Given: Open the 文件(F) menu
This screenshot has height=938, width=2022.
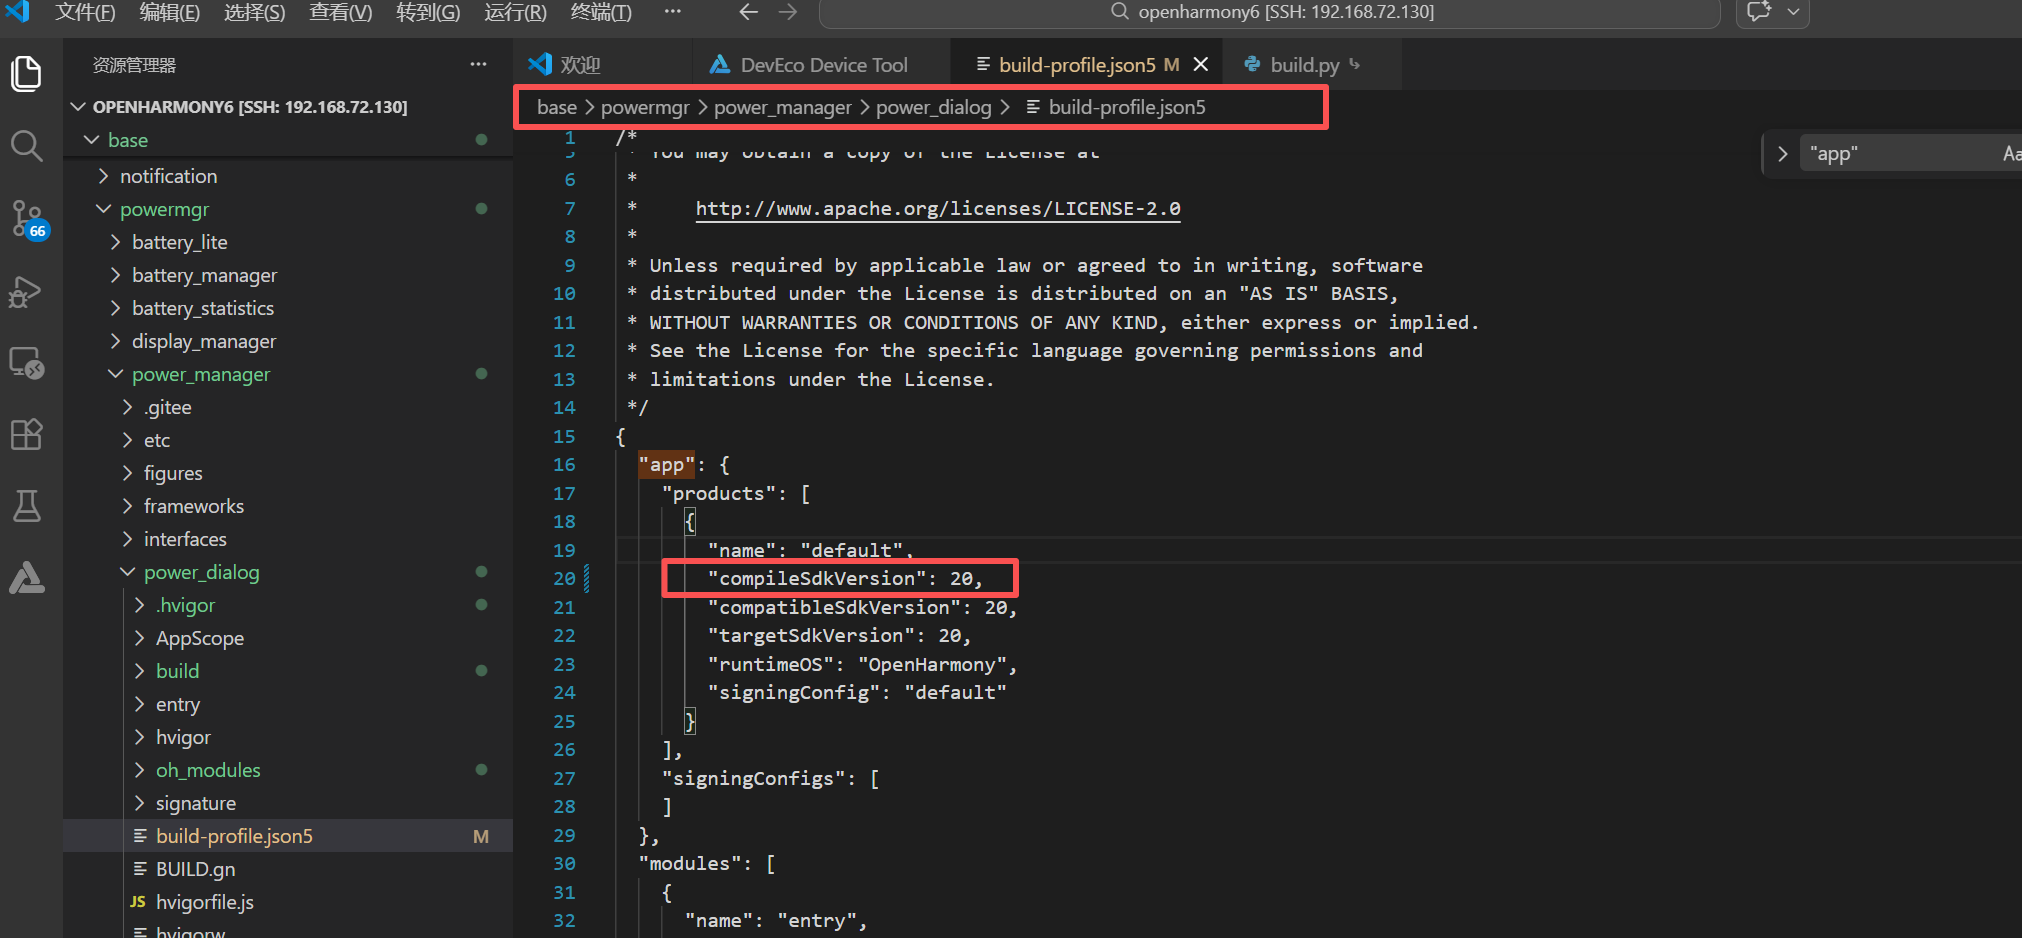Looking at the screenshot, I should point(85,12).
